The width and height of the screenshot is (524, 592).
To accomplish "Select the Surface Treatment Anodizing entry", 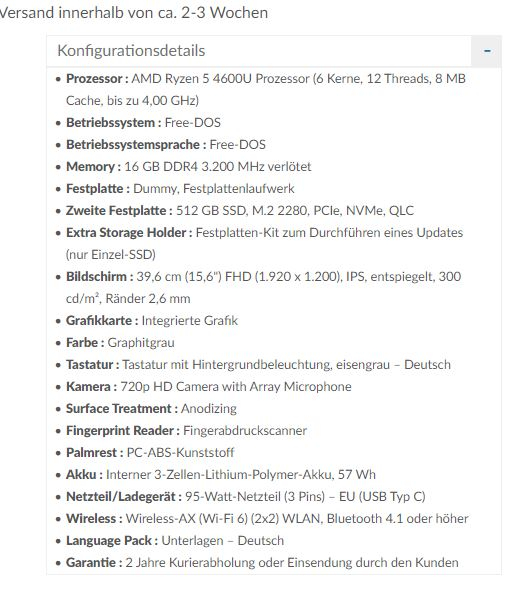I will coord(151,409).
